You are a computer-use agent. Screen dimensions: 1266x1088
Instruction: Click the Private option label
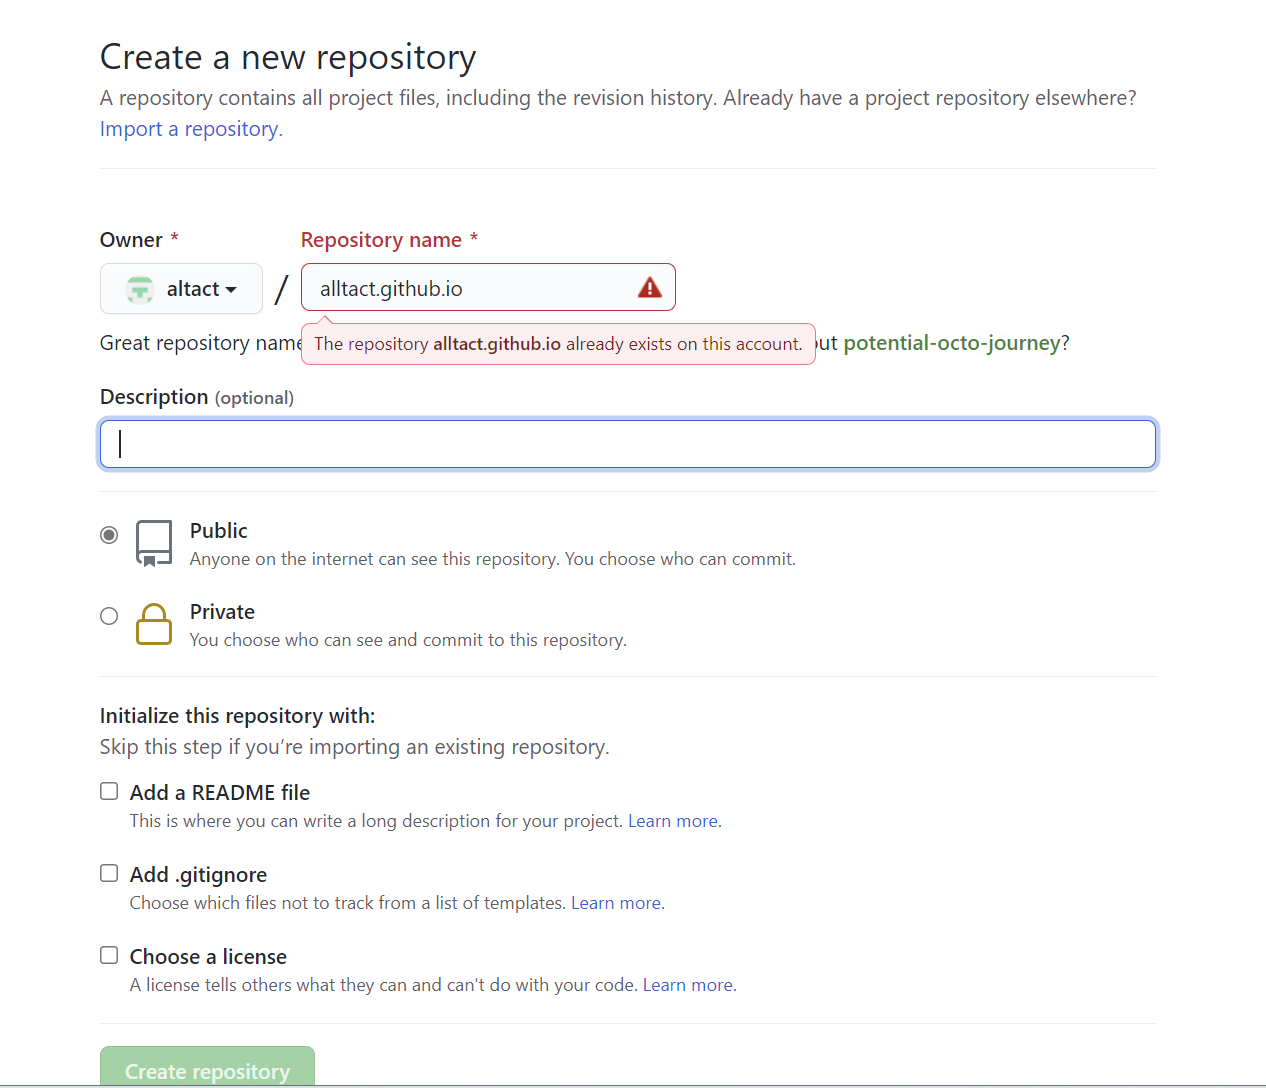(222, 612)
